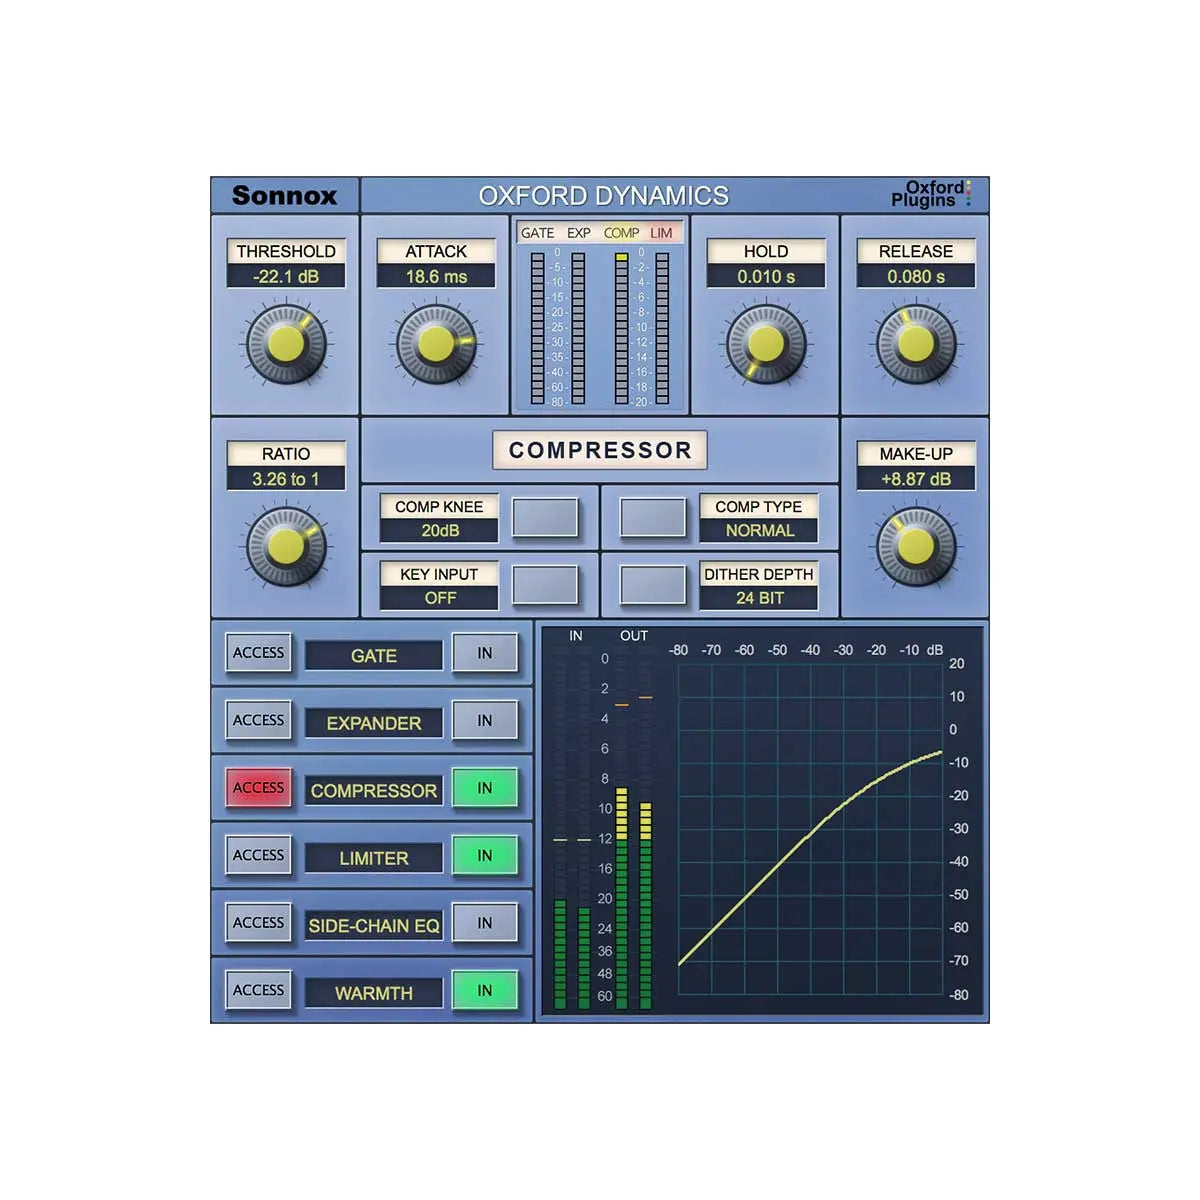Click the Sonnox logo
This screenshot has height=1200, width=1200.
pos(287,196)
